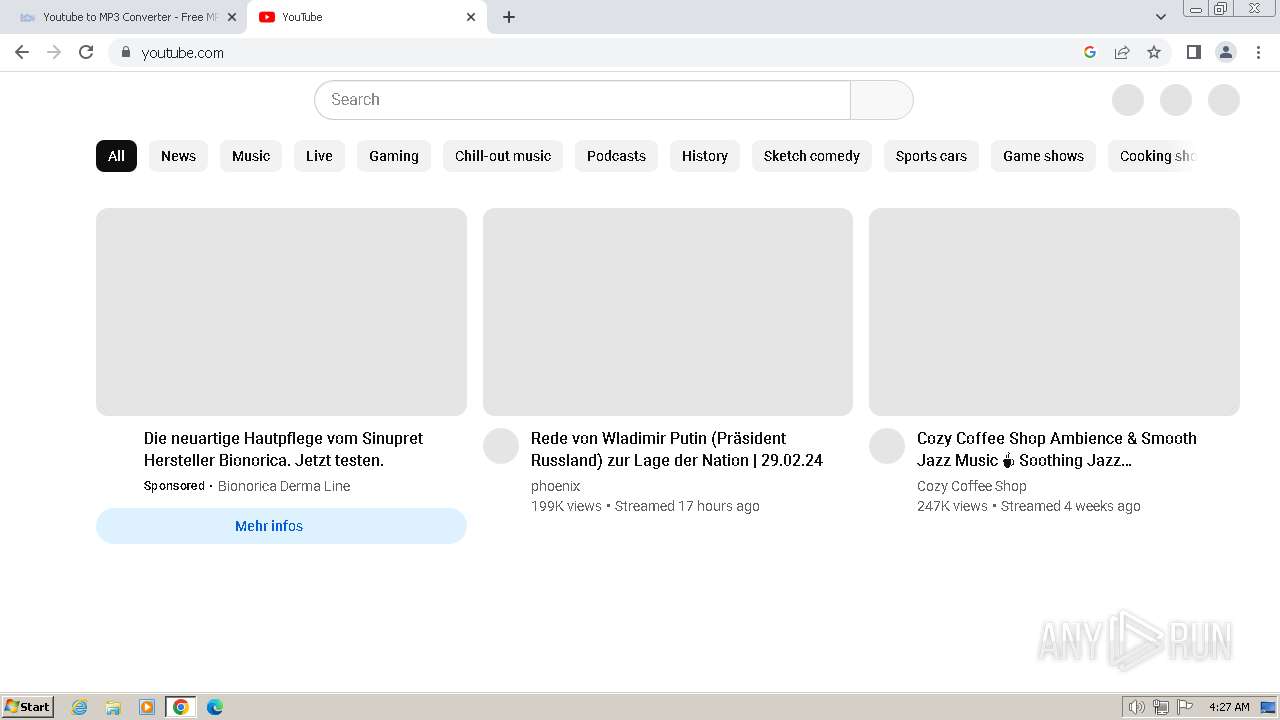
Task: Open the Windows Start menu
Action: (28, 707)
